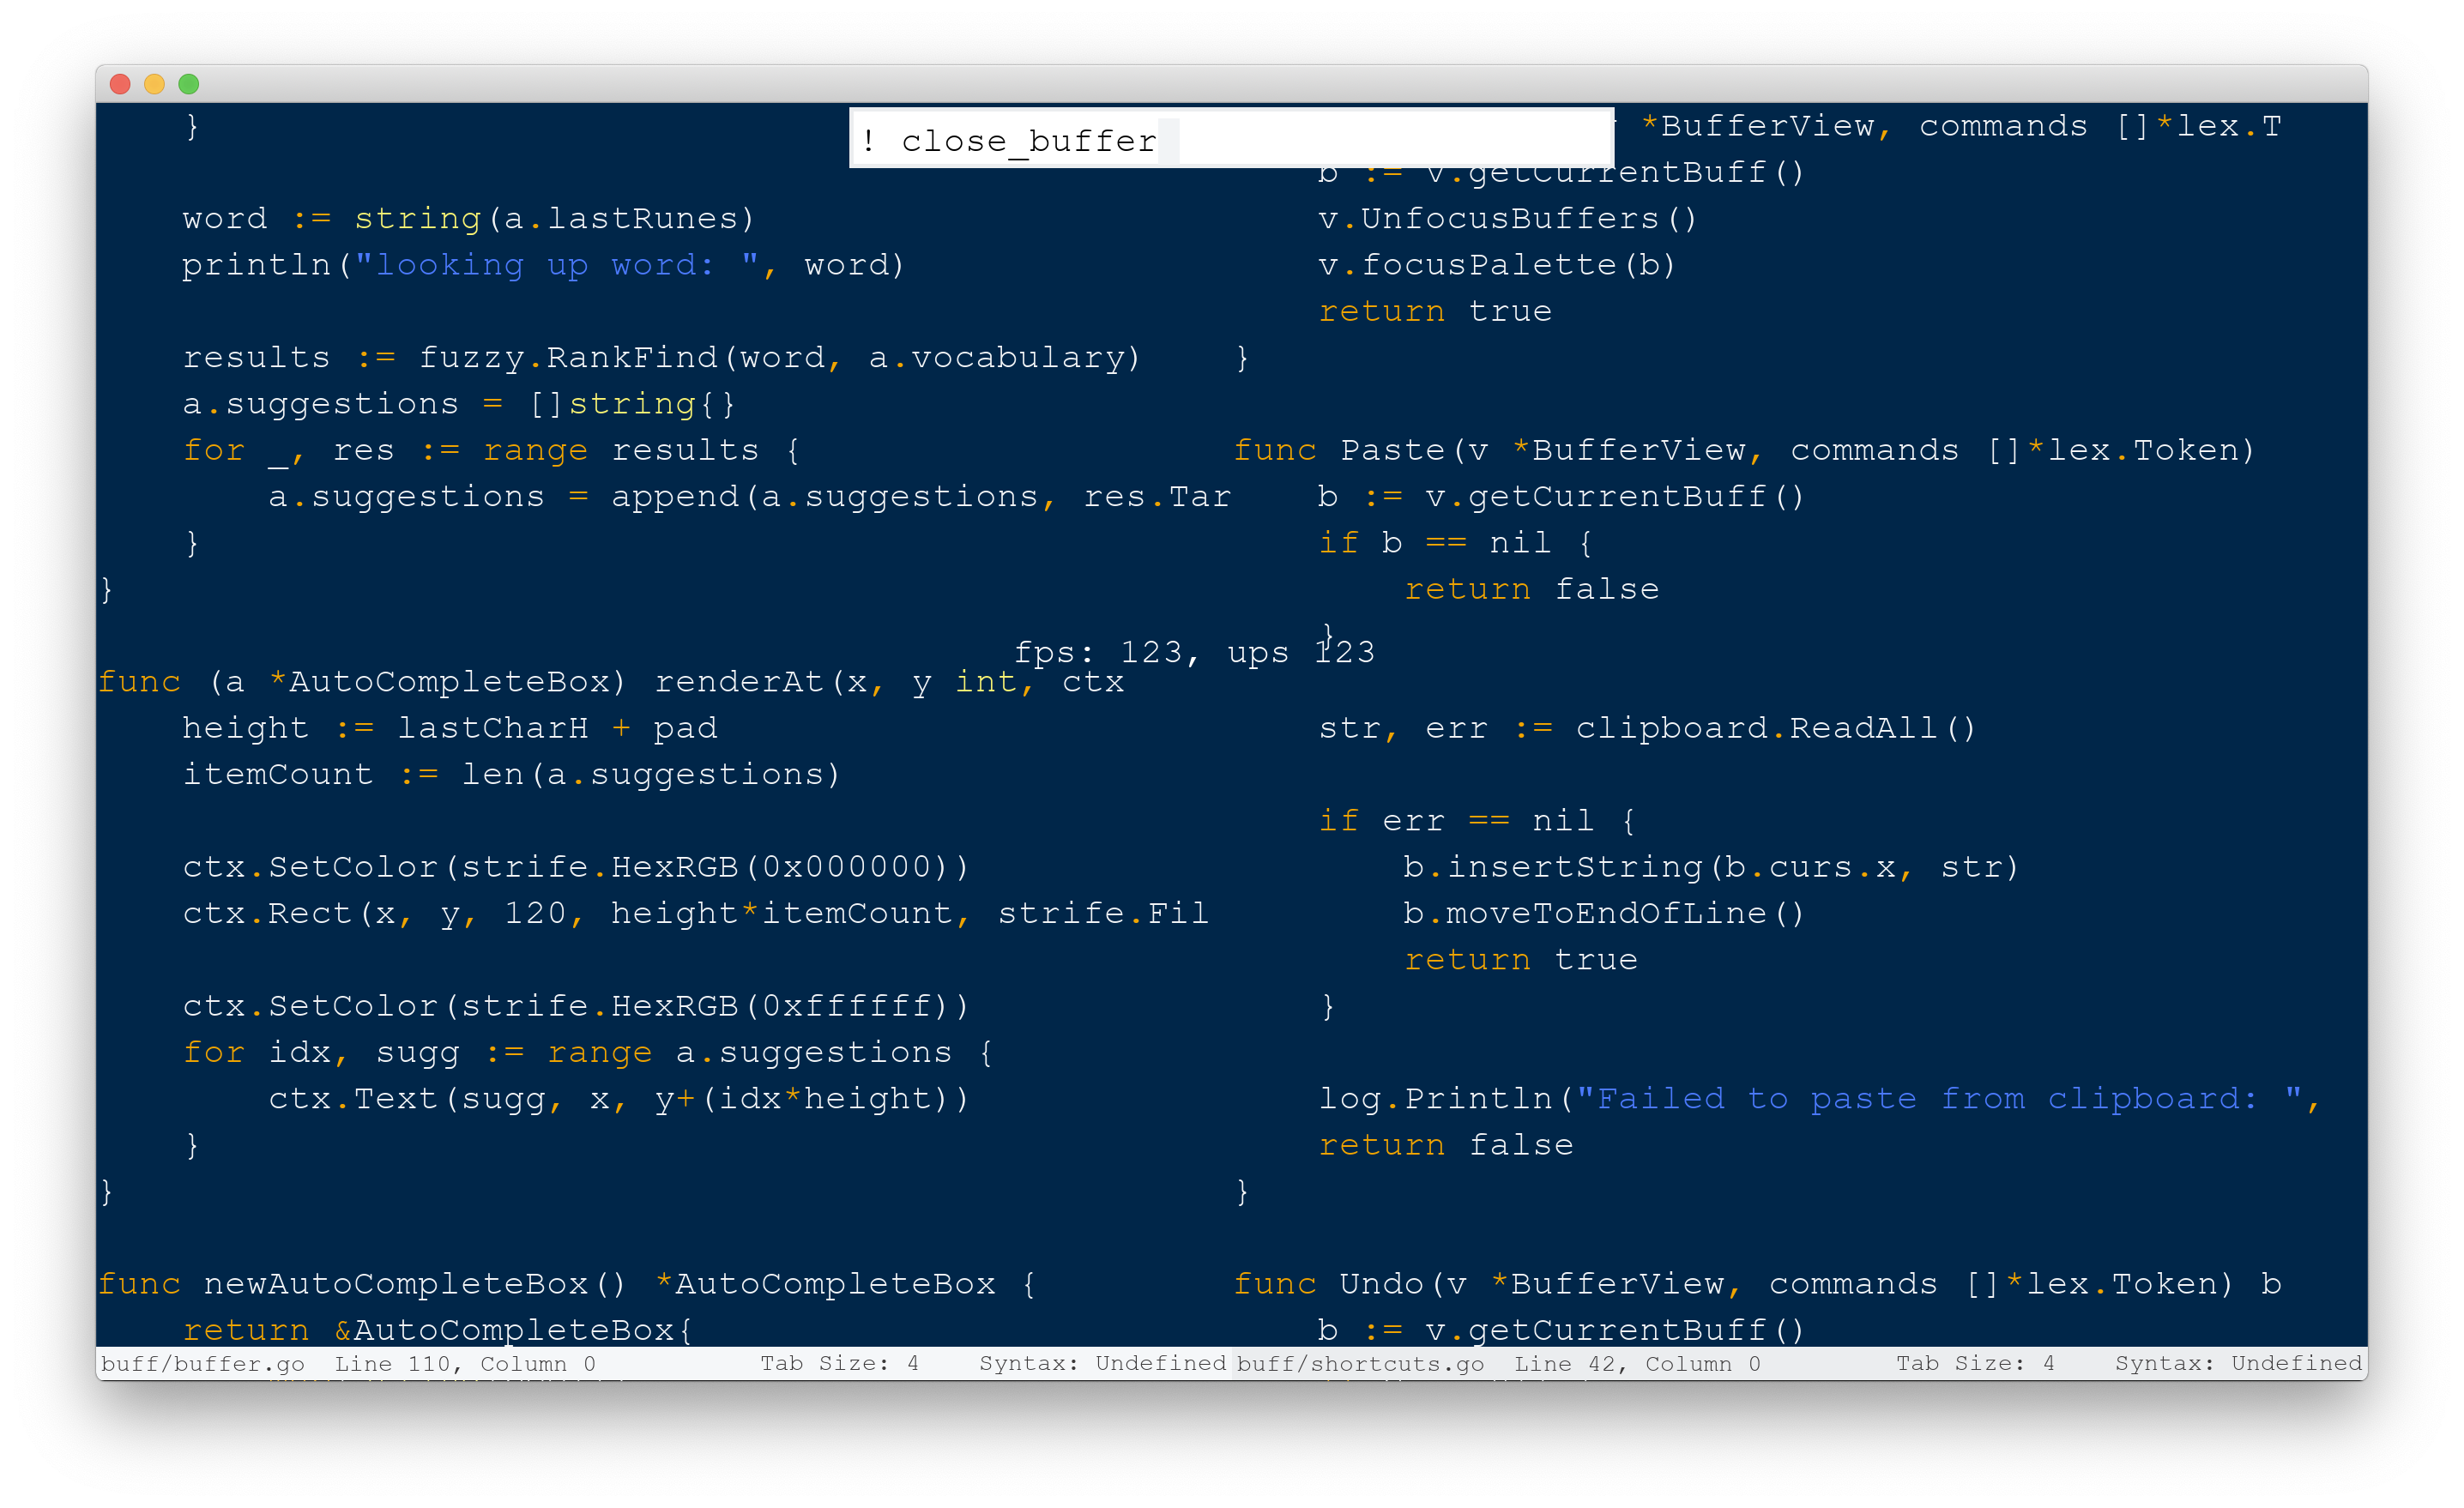
Task: Click Line 42, Column 0 indicator
Action: 1637,1364
